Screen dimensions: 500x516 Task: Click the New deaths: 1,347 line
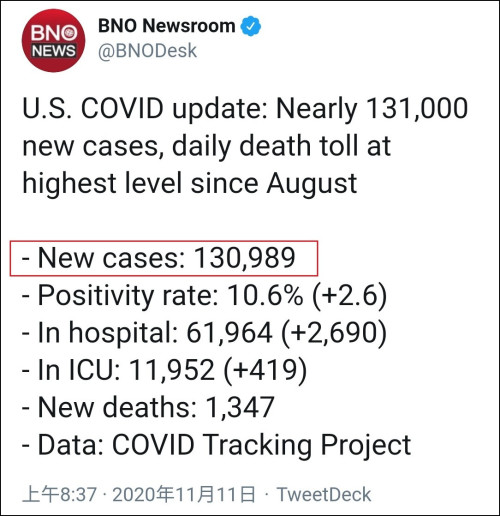(148, 407)
